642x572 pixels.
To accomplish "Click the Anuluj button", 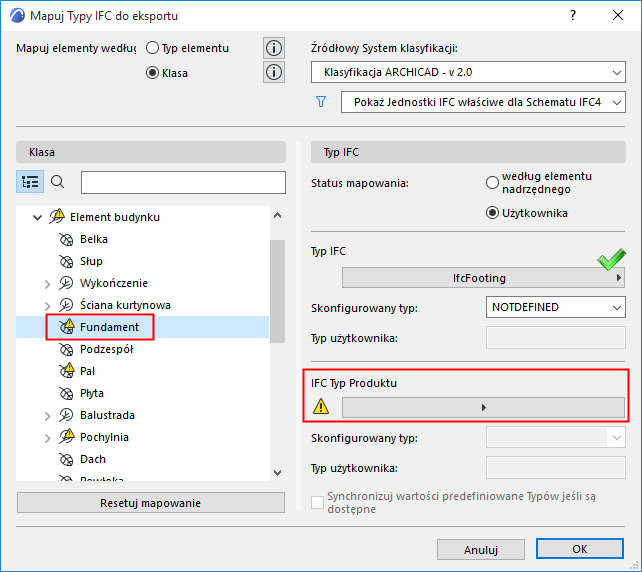I will (481, 549).
